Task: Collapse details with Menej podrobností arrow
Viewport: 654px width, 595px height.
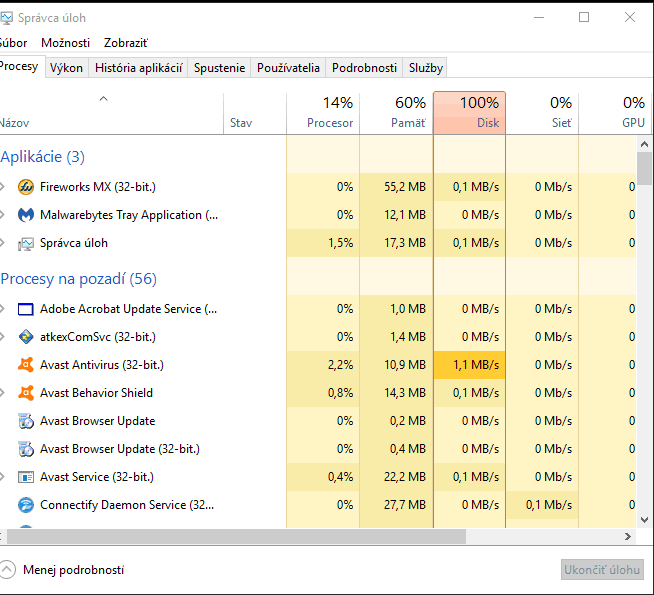Action: coord(7,570)
